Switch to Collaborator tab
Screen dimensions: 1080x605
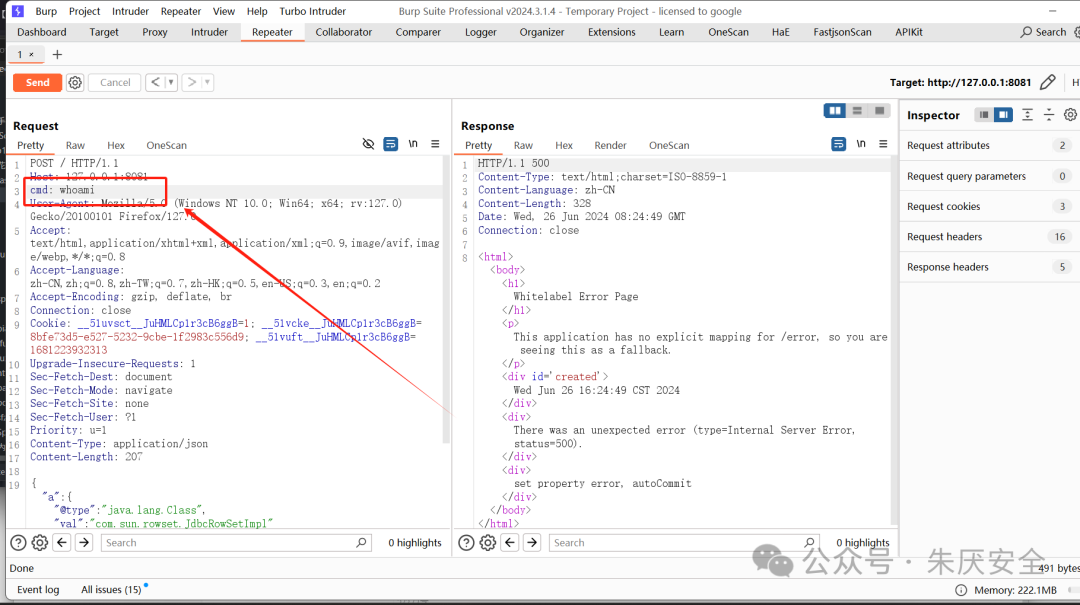pyautogui.click(x=344, y=32)
